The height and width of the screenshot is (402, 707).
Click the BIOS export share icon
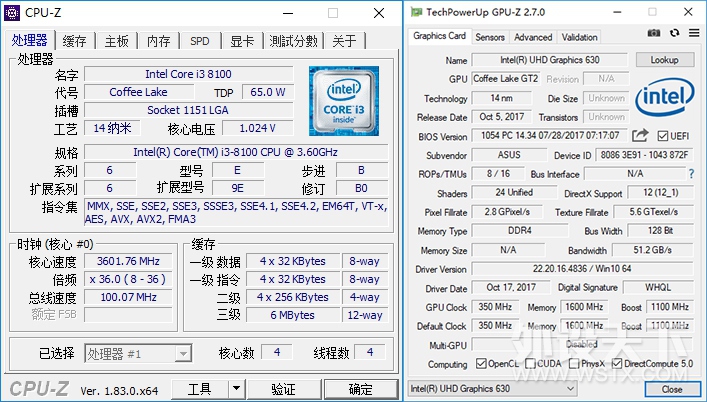pos(640,135)
